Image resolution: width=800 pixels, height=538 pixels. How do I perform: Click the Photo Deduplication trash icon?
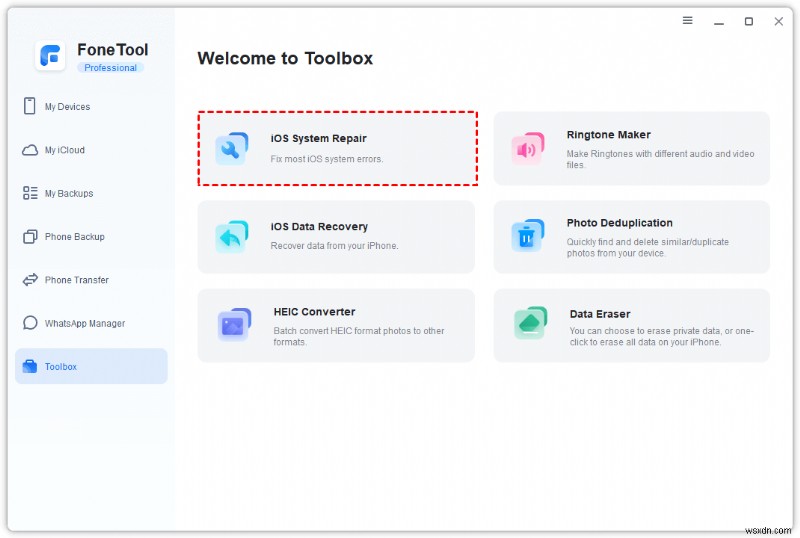click(x=528, y=235)
